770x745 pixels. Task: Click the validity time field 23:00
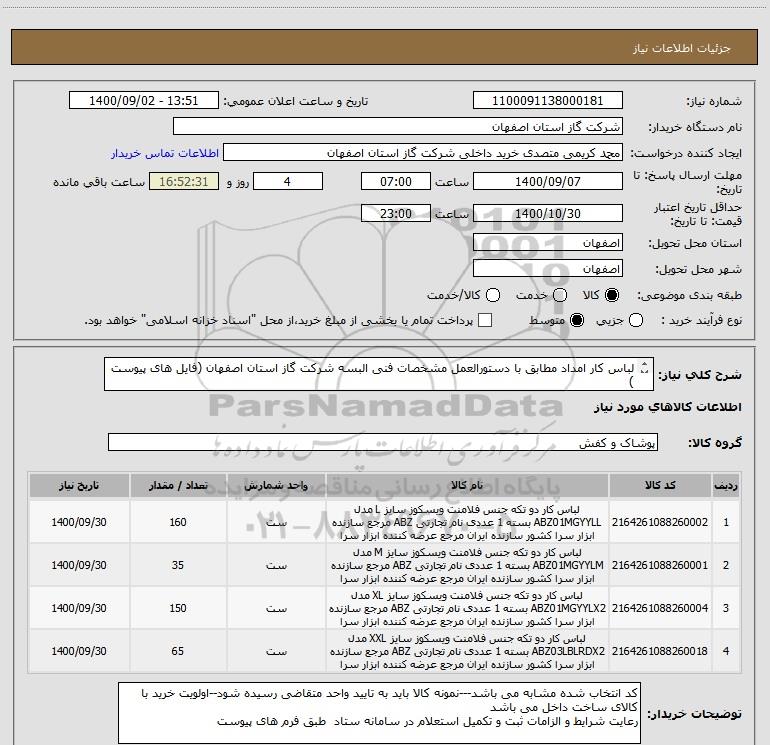pos(396,214)
